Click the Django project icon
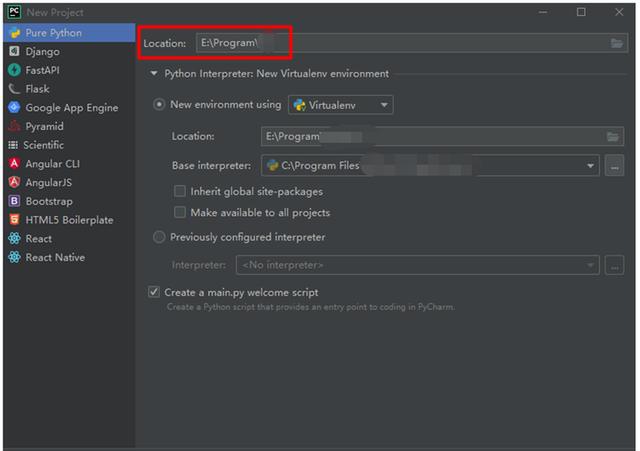This screenshot has height=451, width=640. tap(14, 51)
